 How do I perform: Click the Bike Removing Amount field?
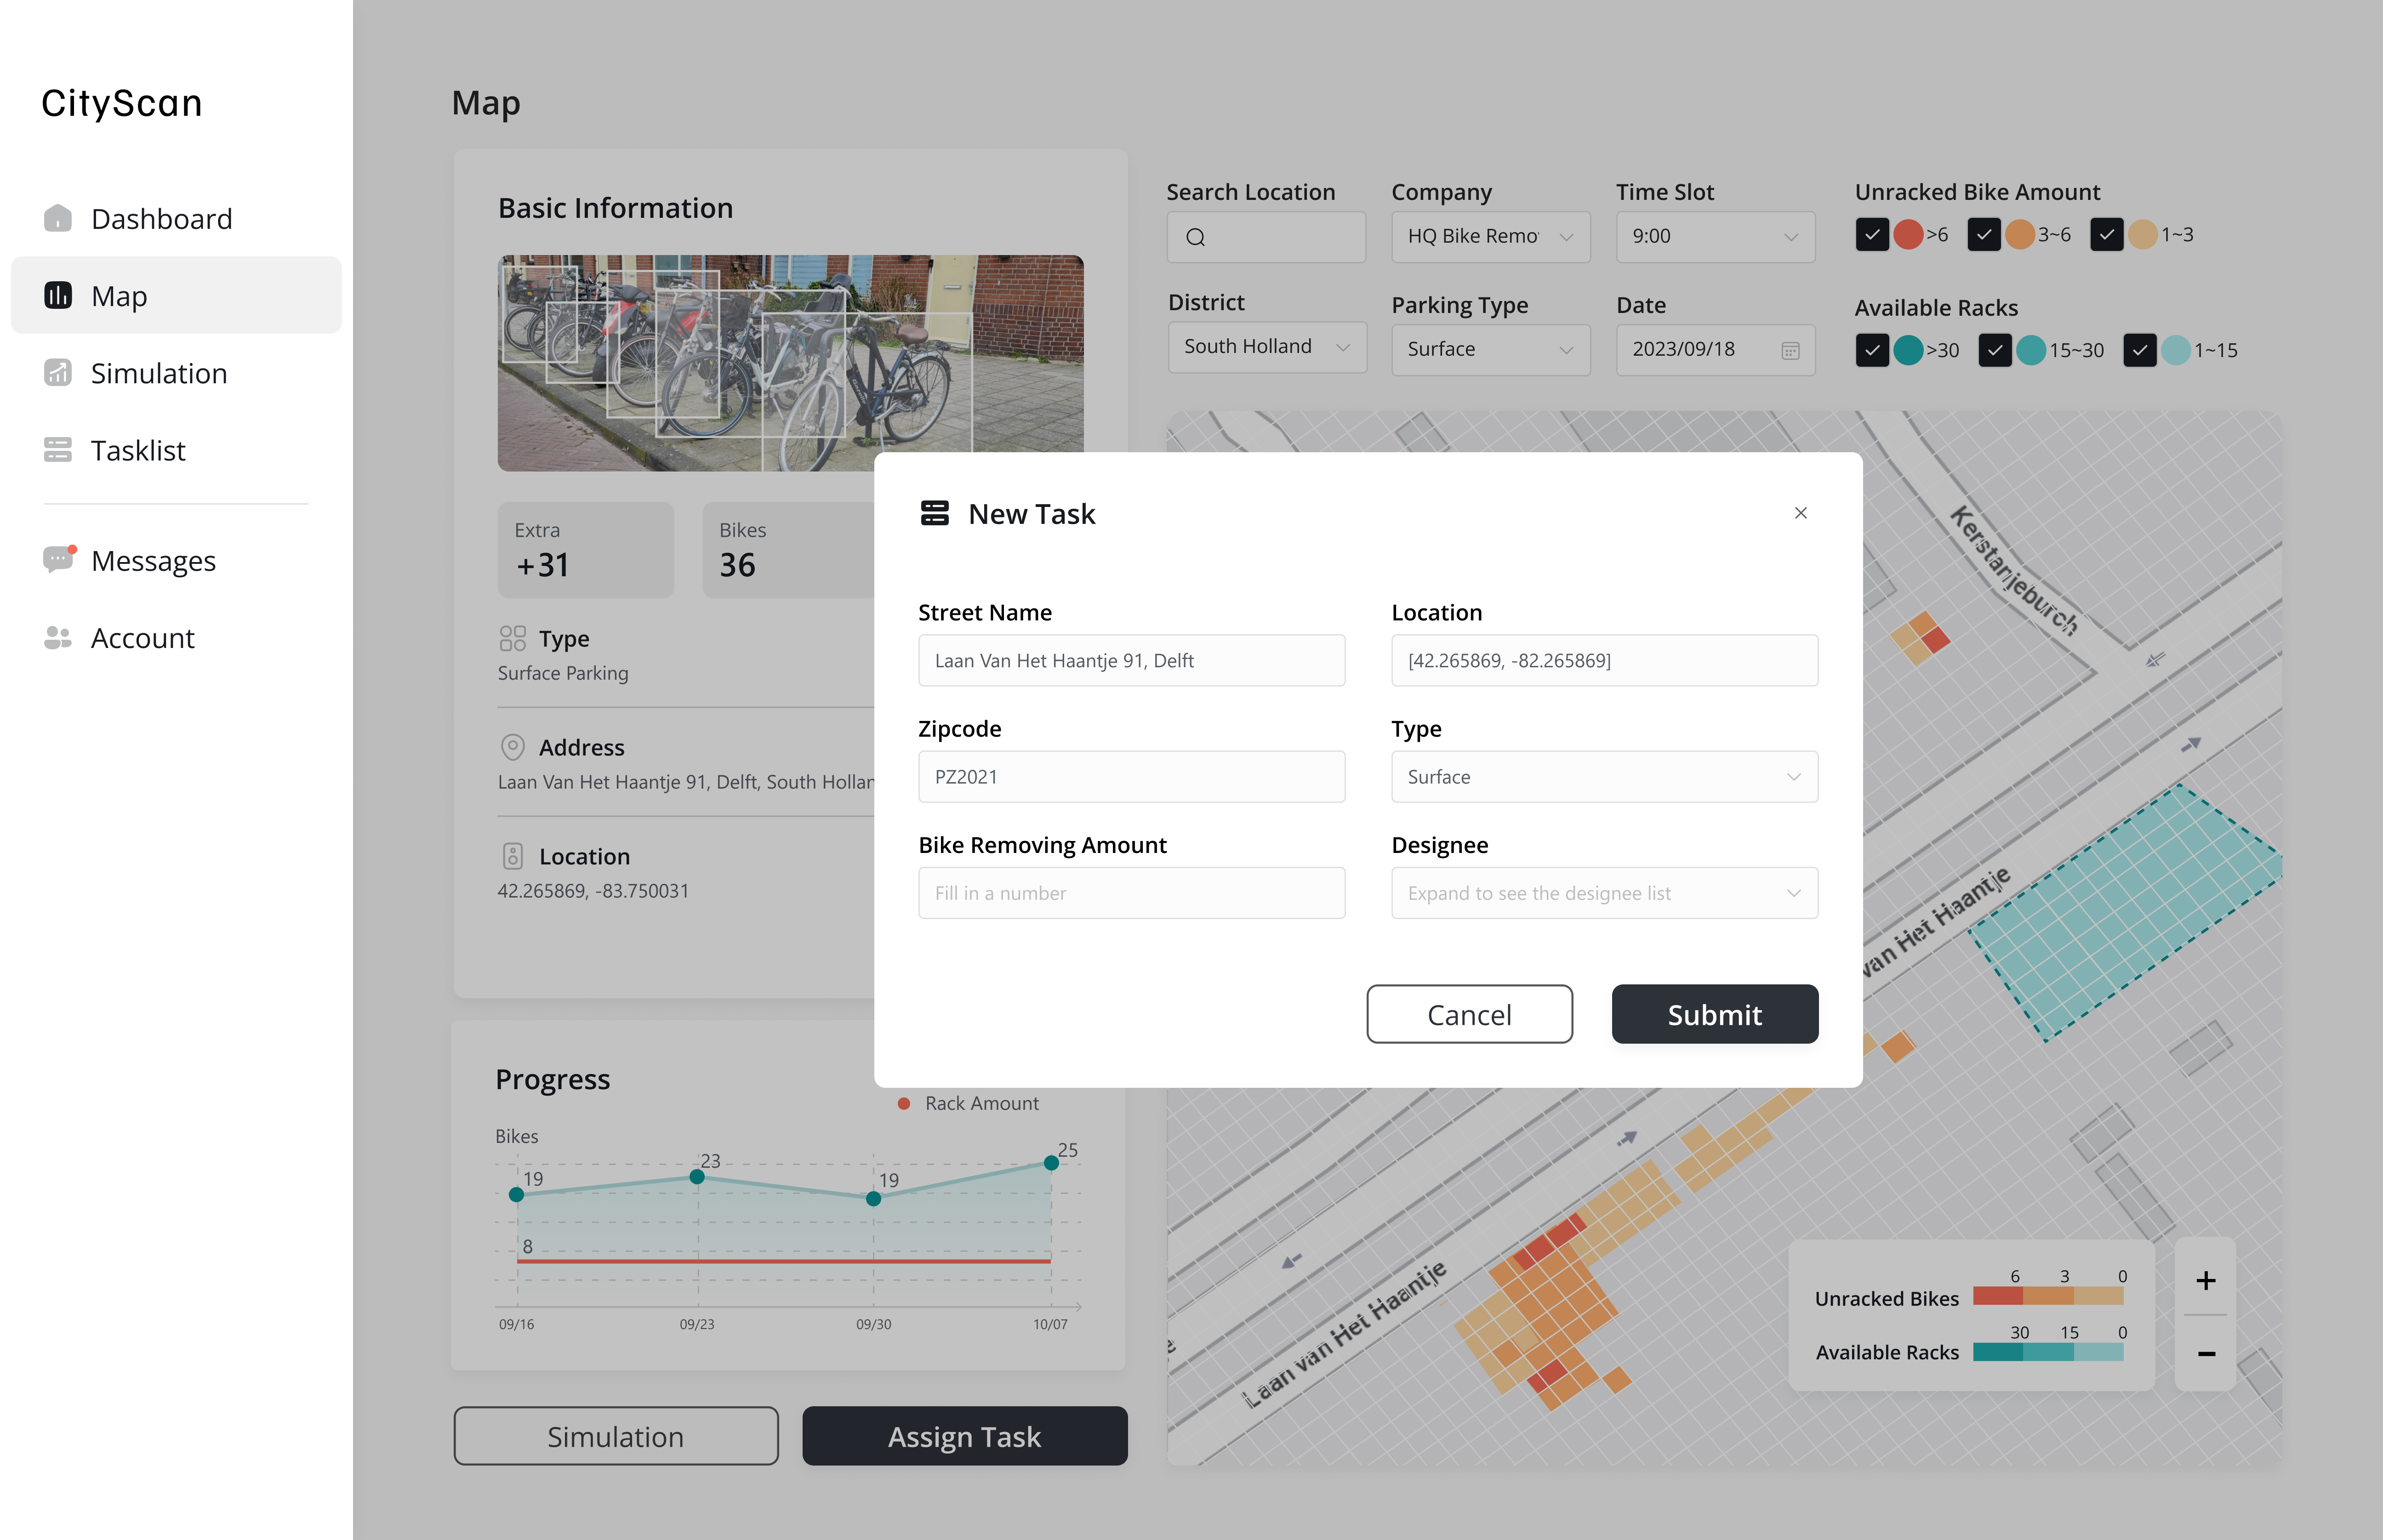pos(1130,893)
